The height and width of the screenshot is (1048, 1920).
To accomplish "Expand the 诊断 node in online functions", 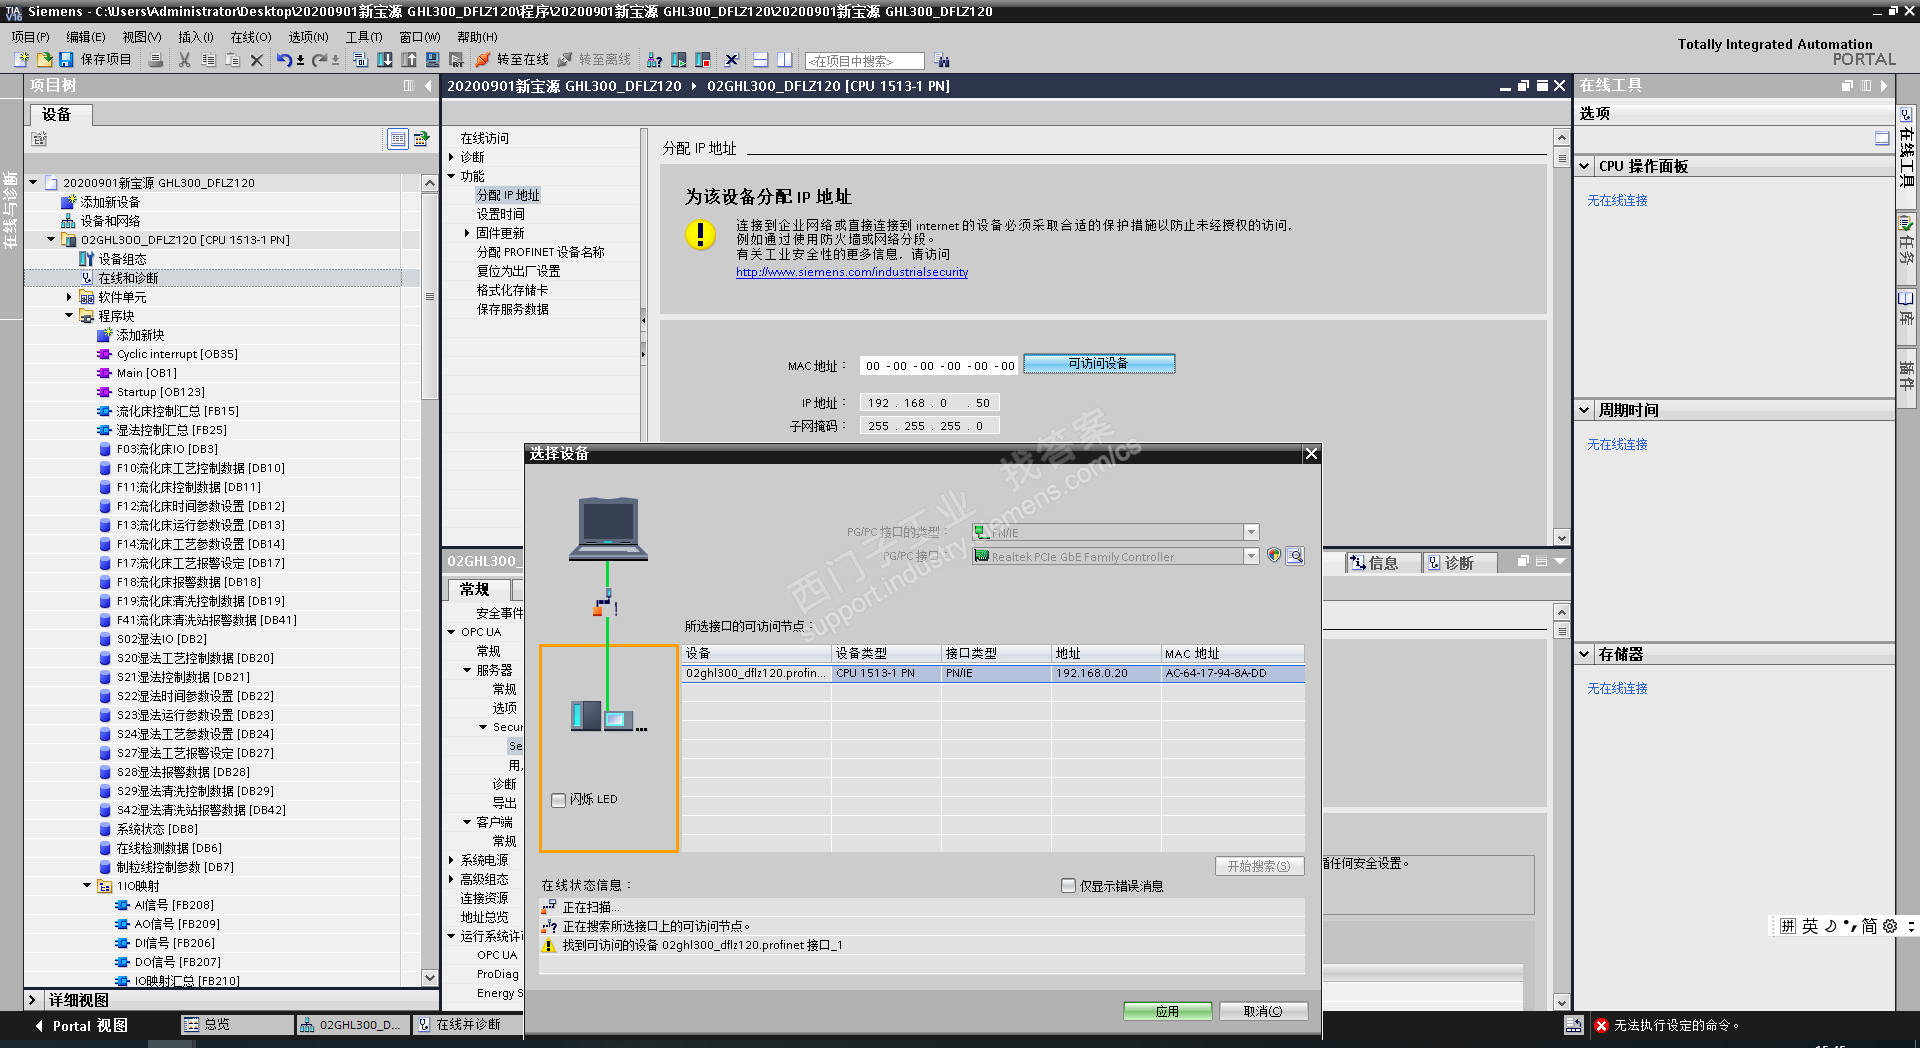I will (451, 157).
